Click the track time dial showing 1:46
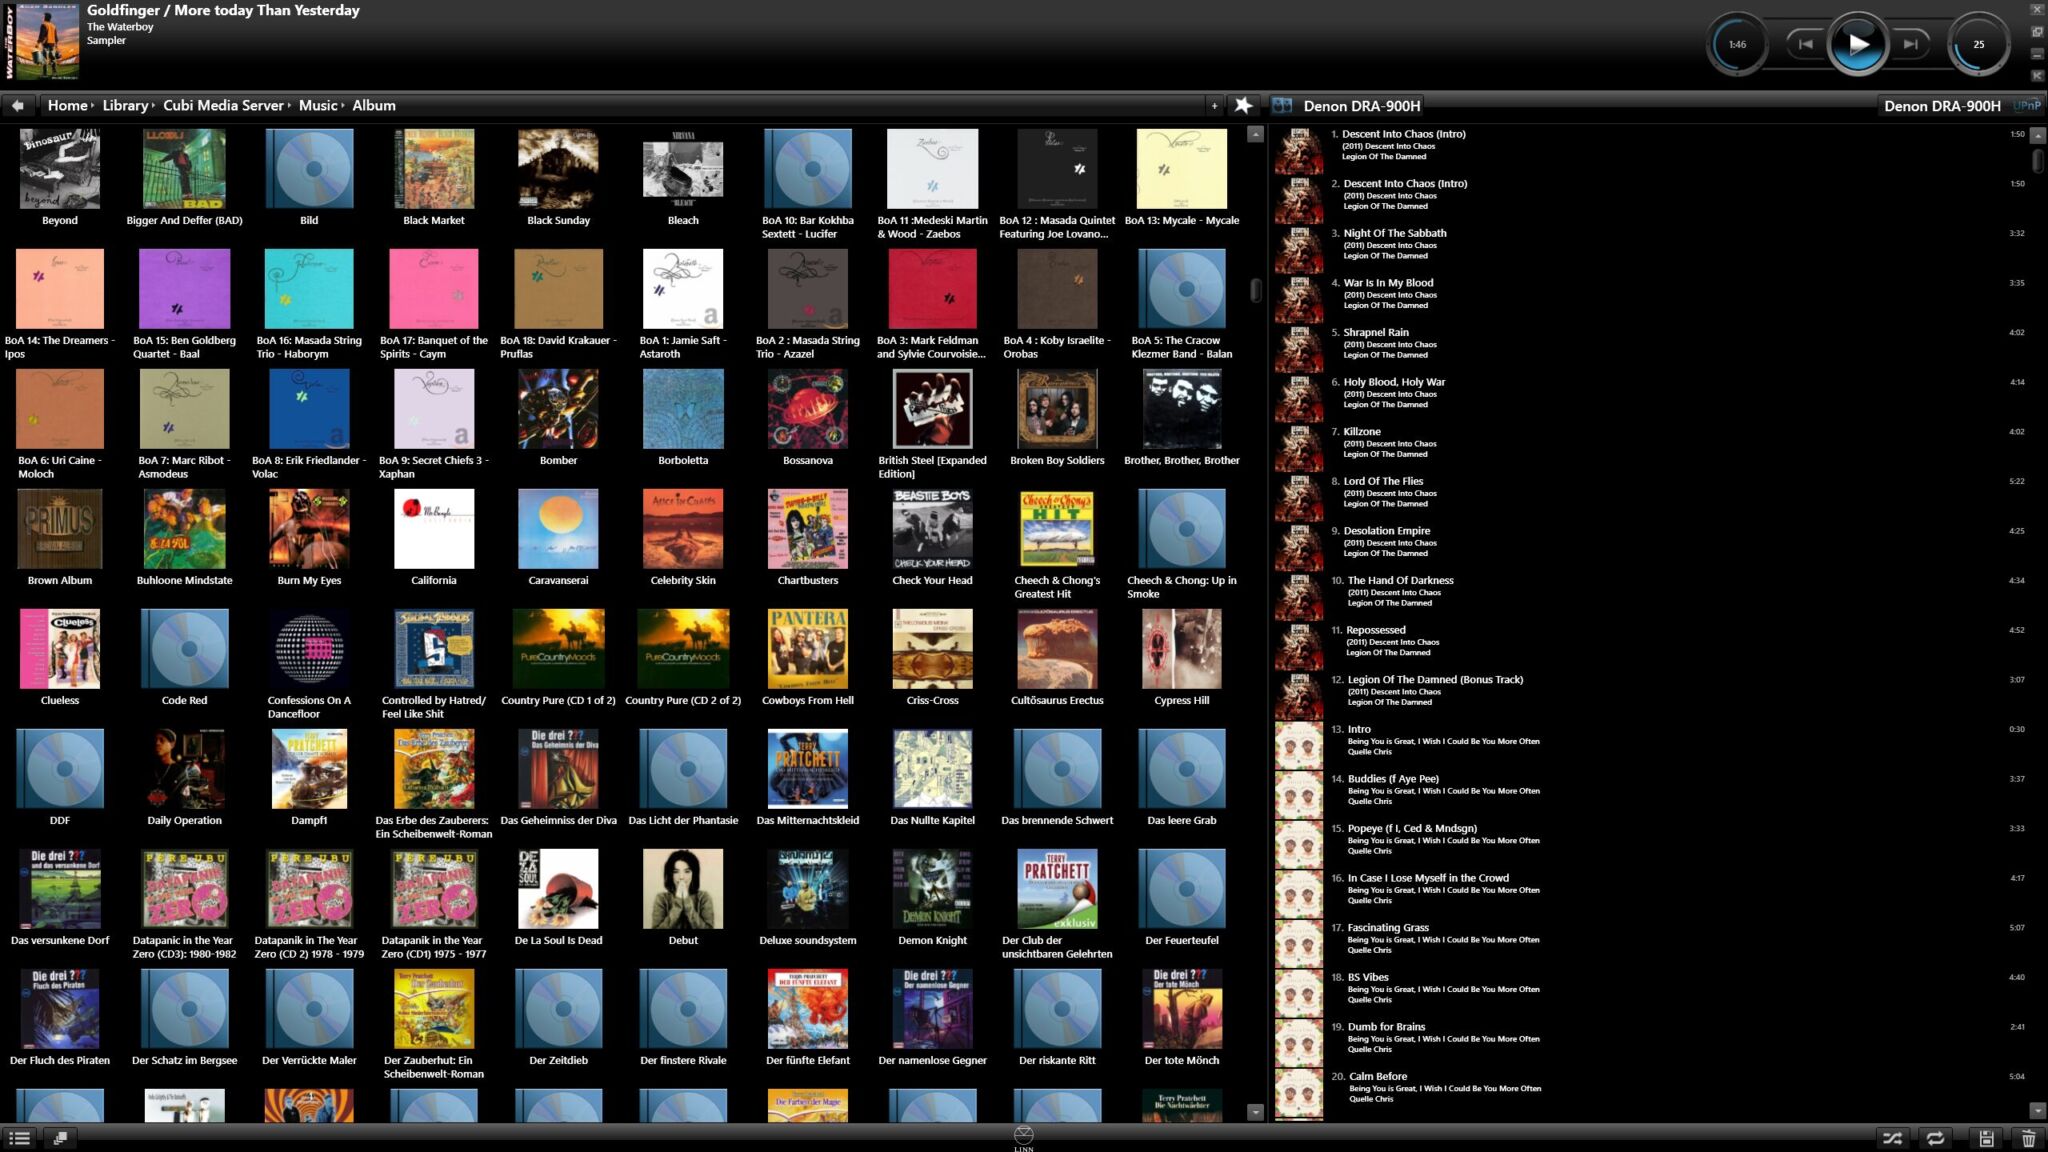Viewport: 2048px width, 1152px height. click(1738, 44)
